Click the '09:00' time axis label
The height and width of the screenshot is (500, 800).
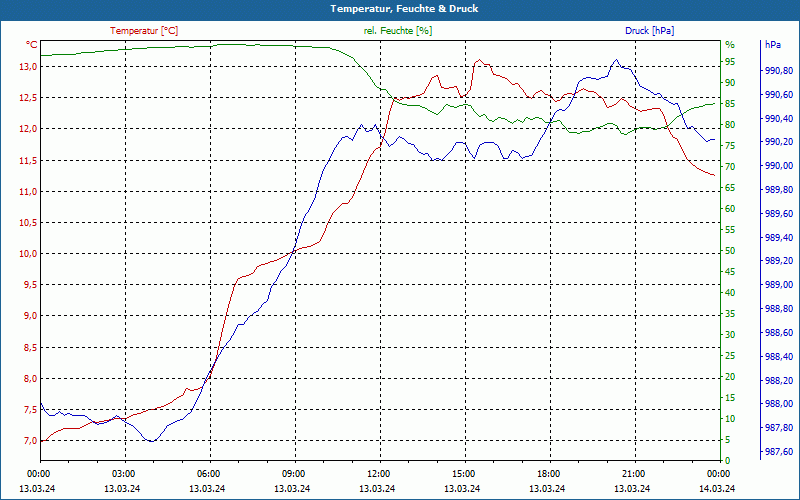pos(293,473)
